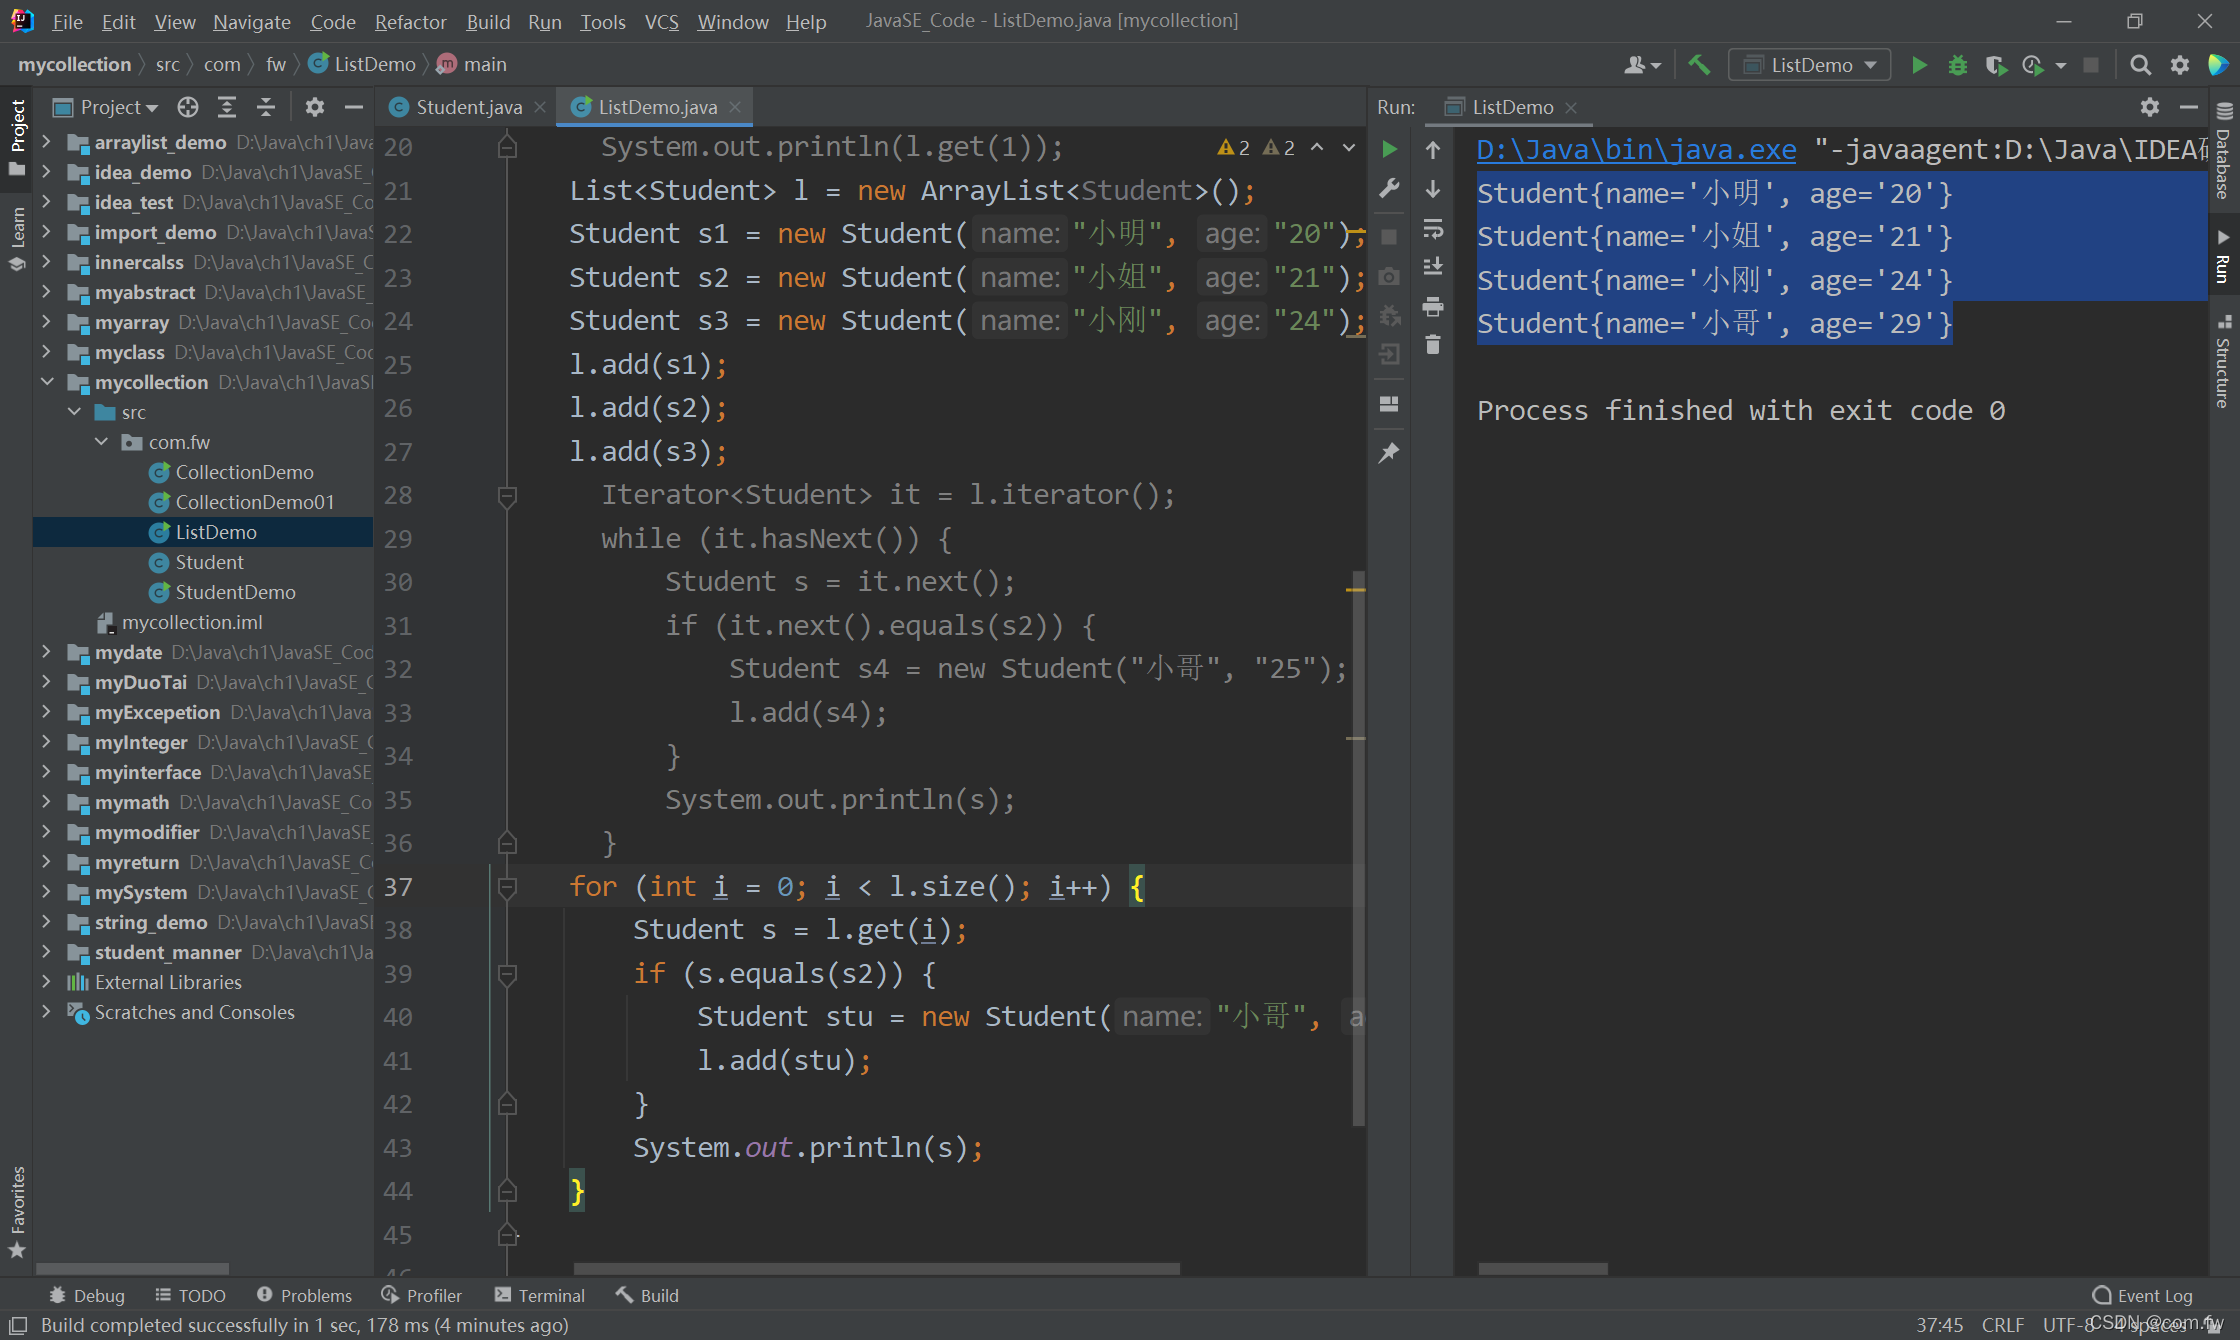Click the Search Everywhere magnifier icon
Viewport: 2240px width, 1340px height.
click(2140, 65)
